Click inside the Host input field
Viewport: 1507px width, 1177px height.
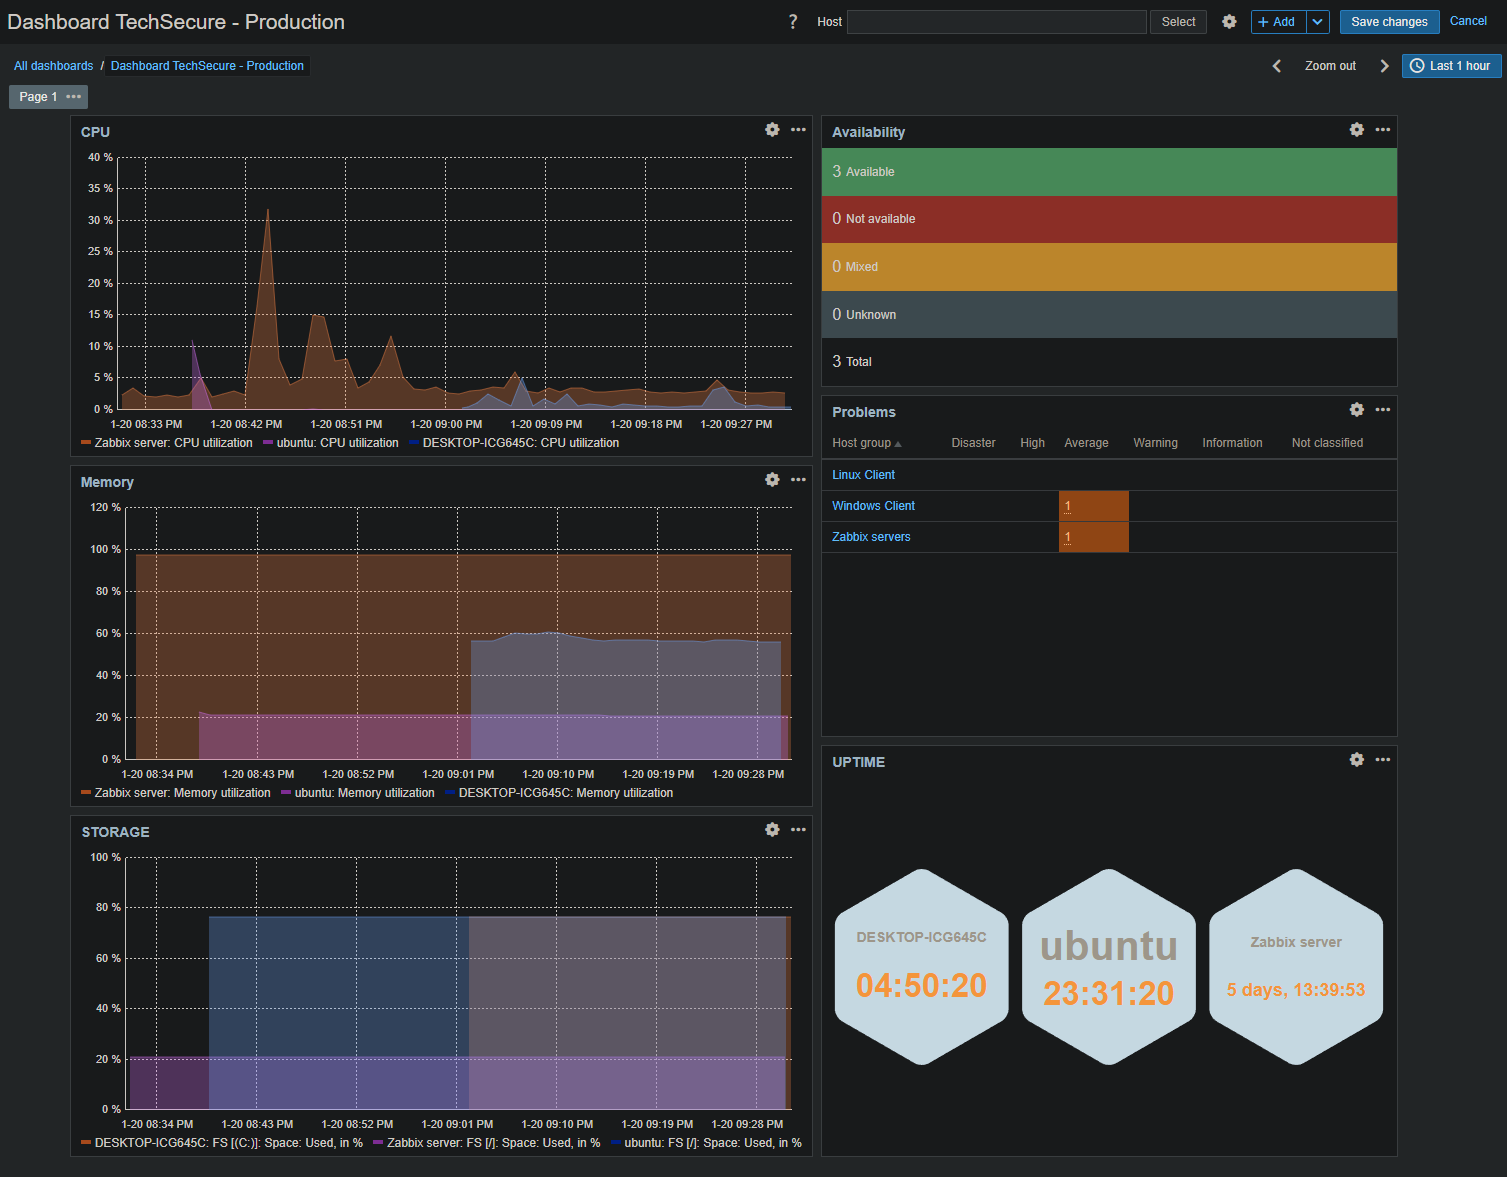coord(996,22)
